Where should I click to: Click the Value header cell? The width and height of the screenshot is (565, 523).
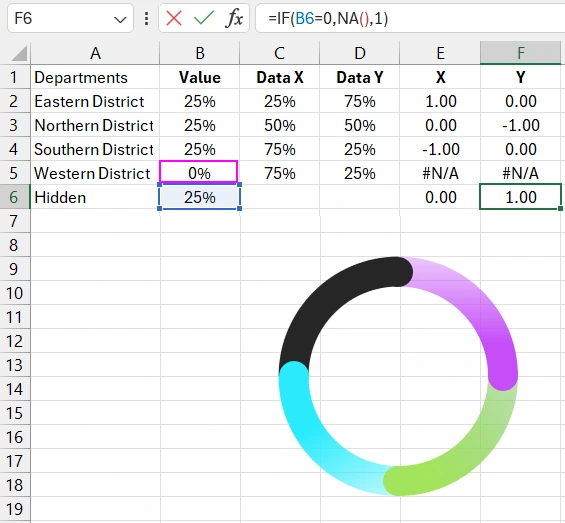(x=200, y=77)
